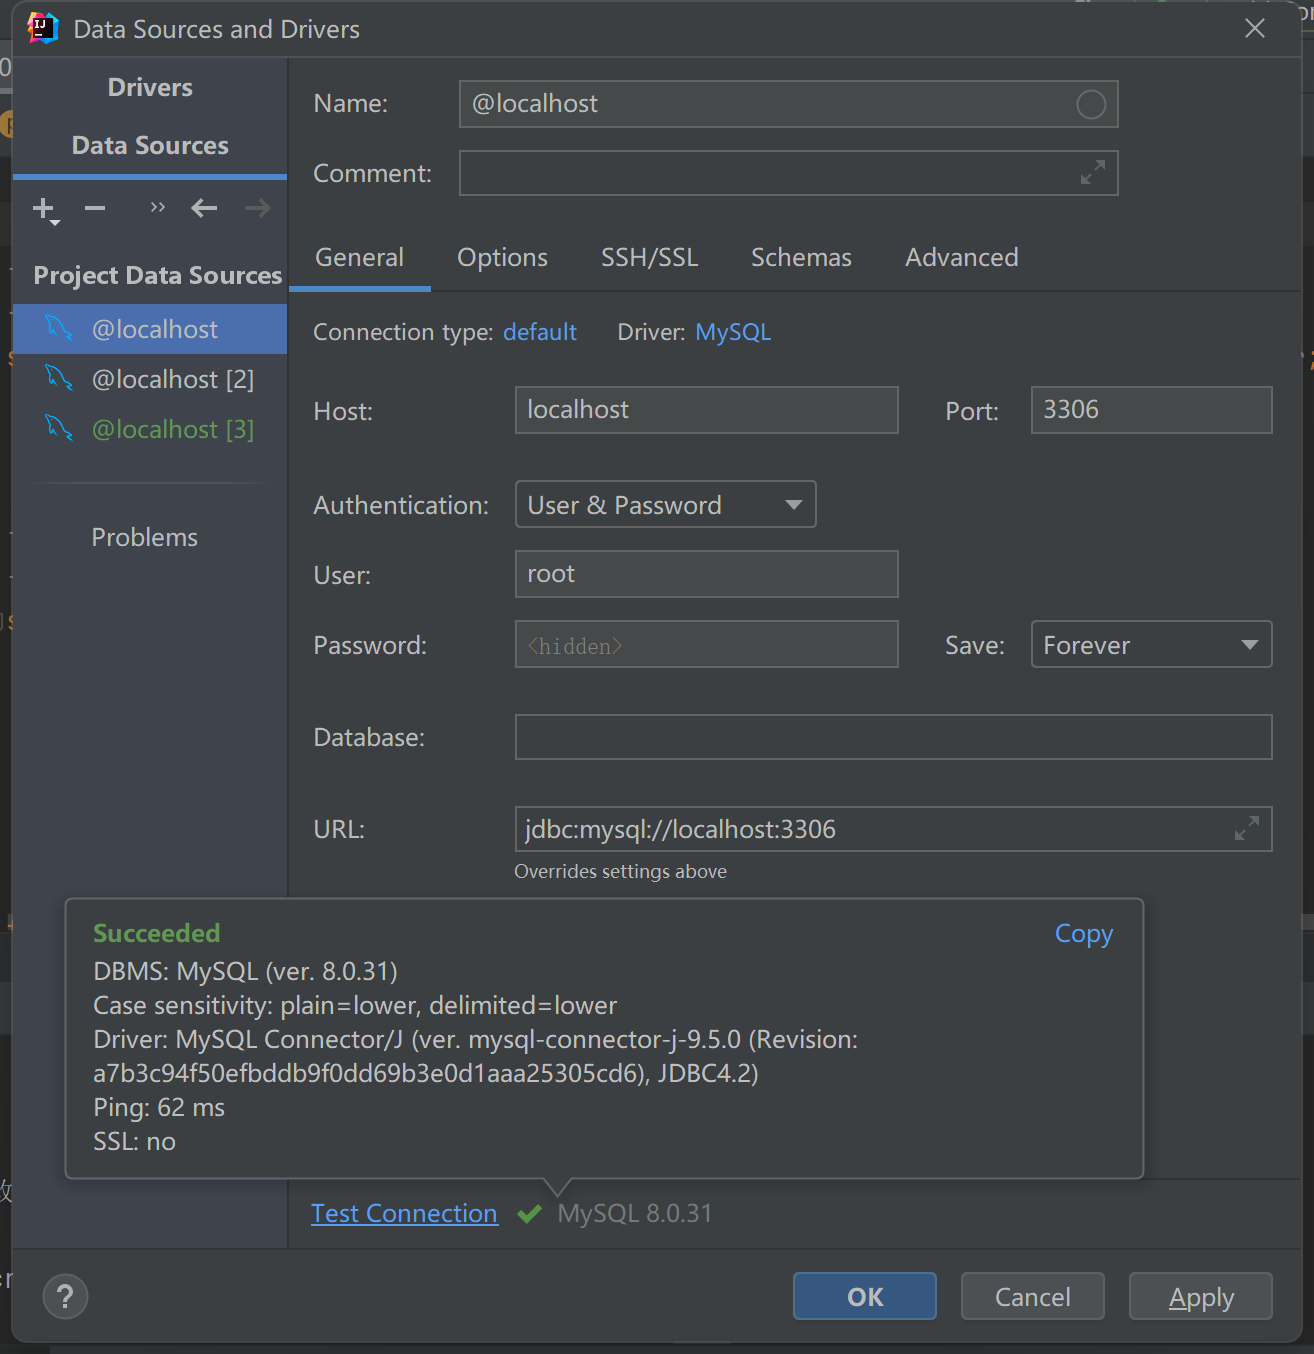The height and width of the screenshot is (1354, 1314).
Task: Expand the URL field editor
Action: click(x=1247, y=828)
